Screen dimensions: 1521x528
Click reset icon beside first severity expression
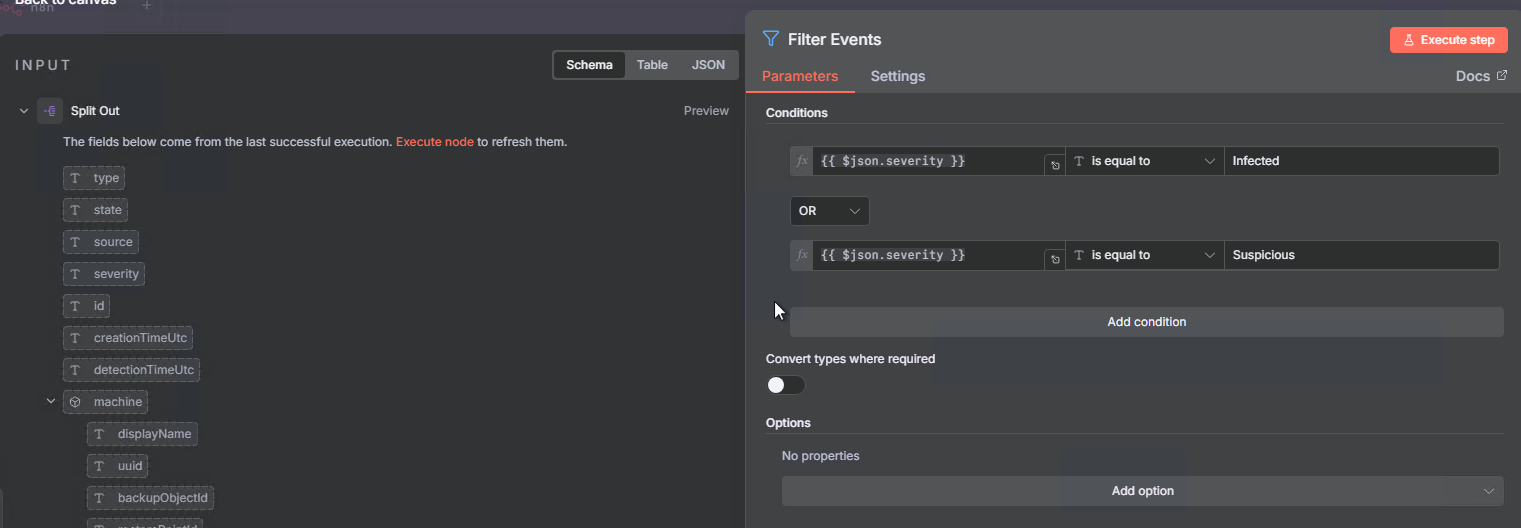tap(1054, 166)
